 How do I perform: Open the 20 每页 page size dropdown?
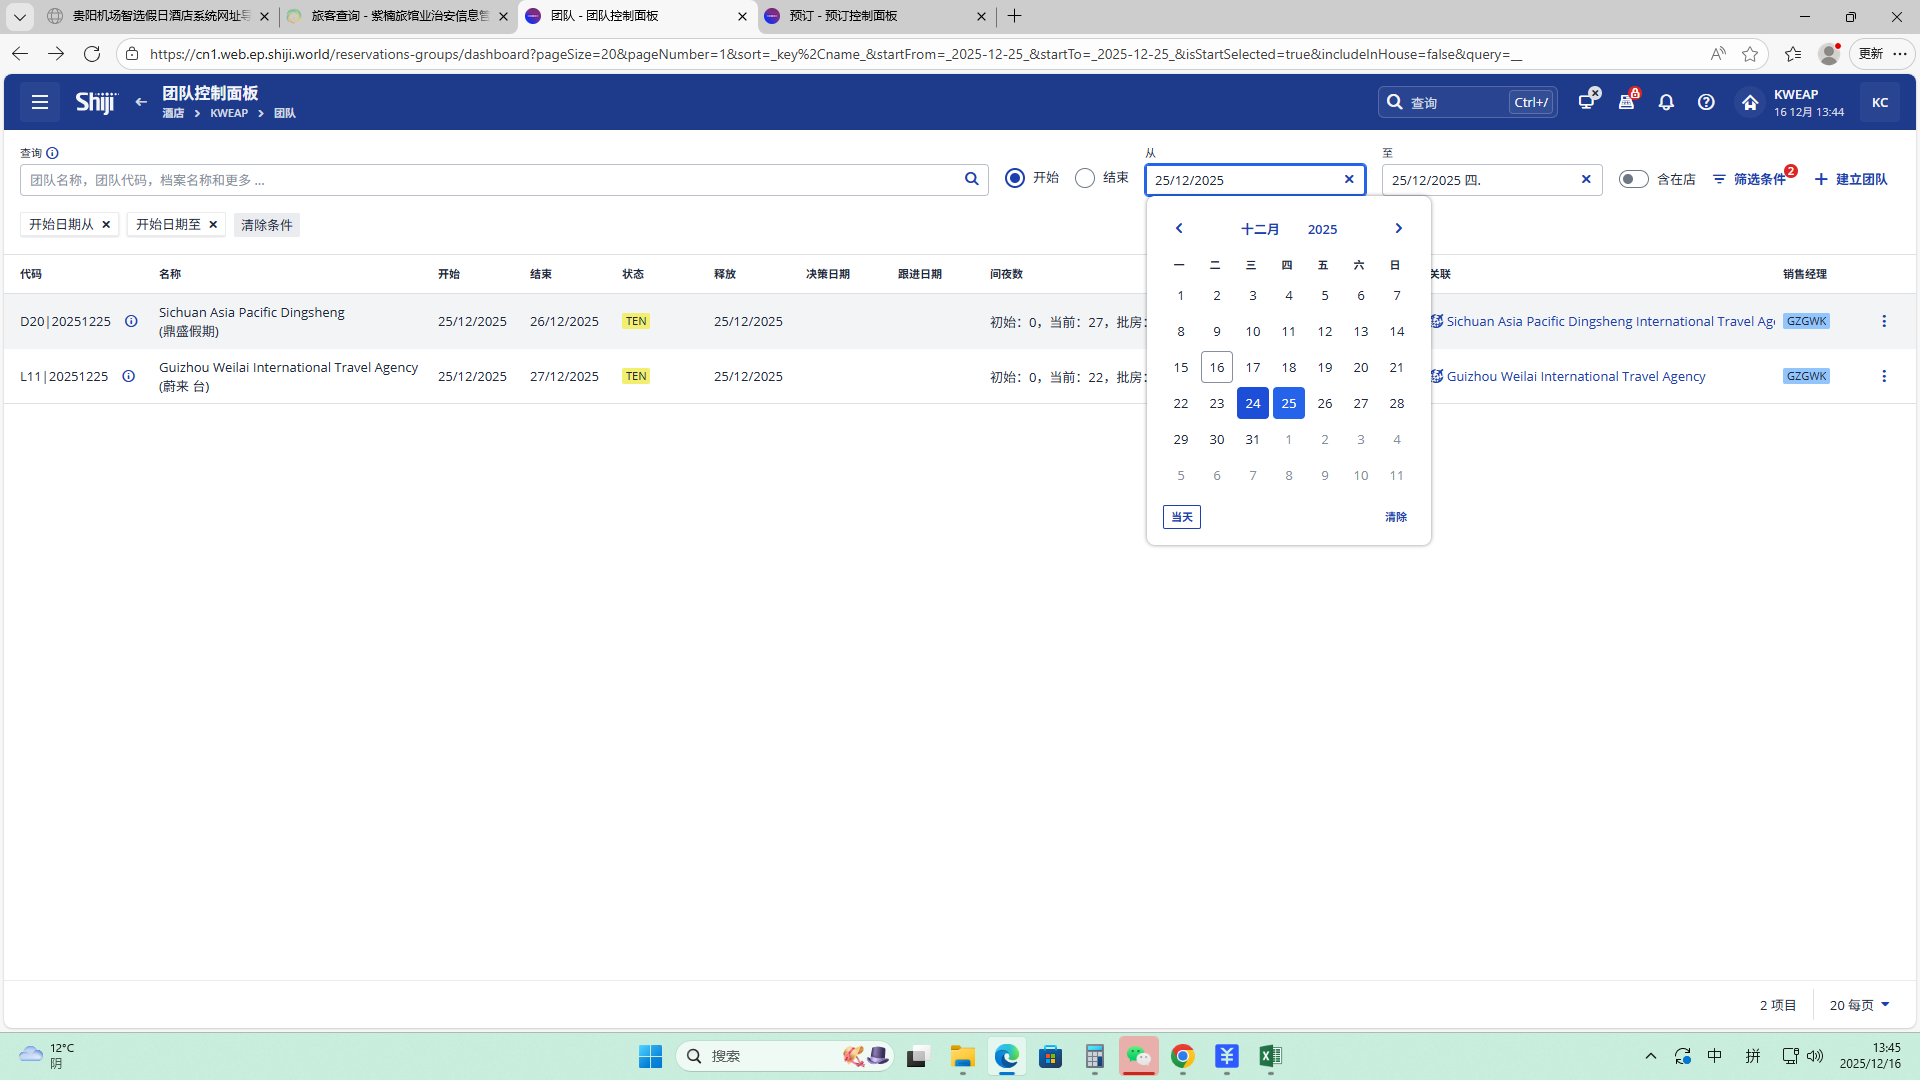(1859, 1005)
